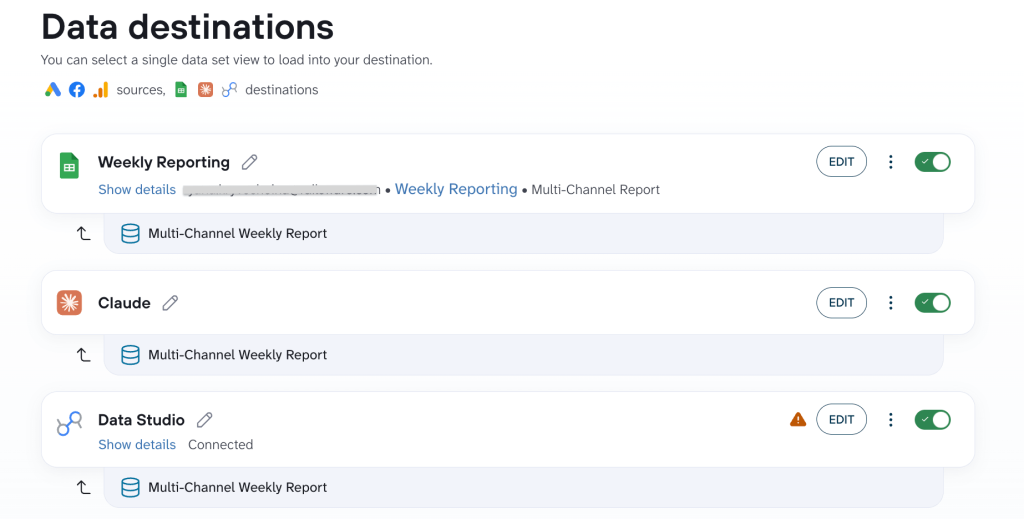Click the orange warning triangle on Data Studio
Image resolution: width=1024 pixels, height=519 pixels.
click(798, 419)
